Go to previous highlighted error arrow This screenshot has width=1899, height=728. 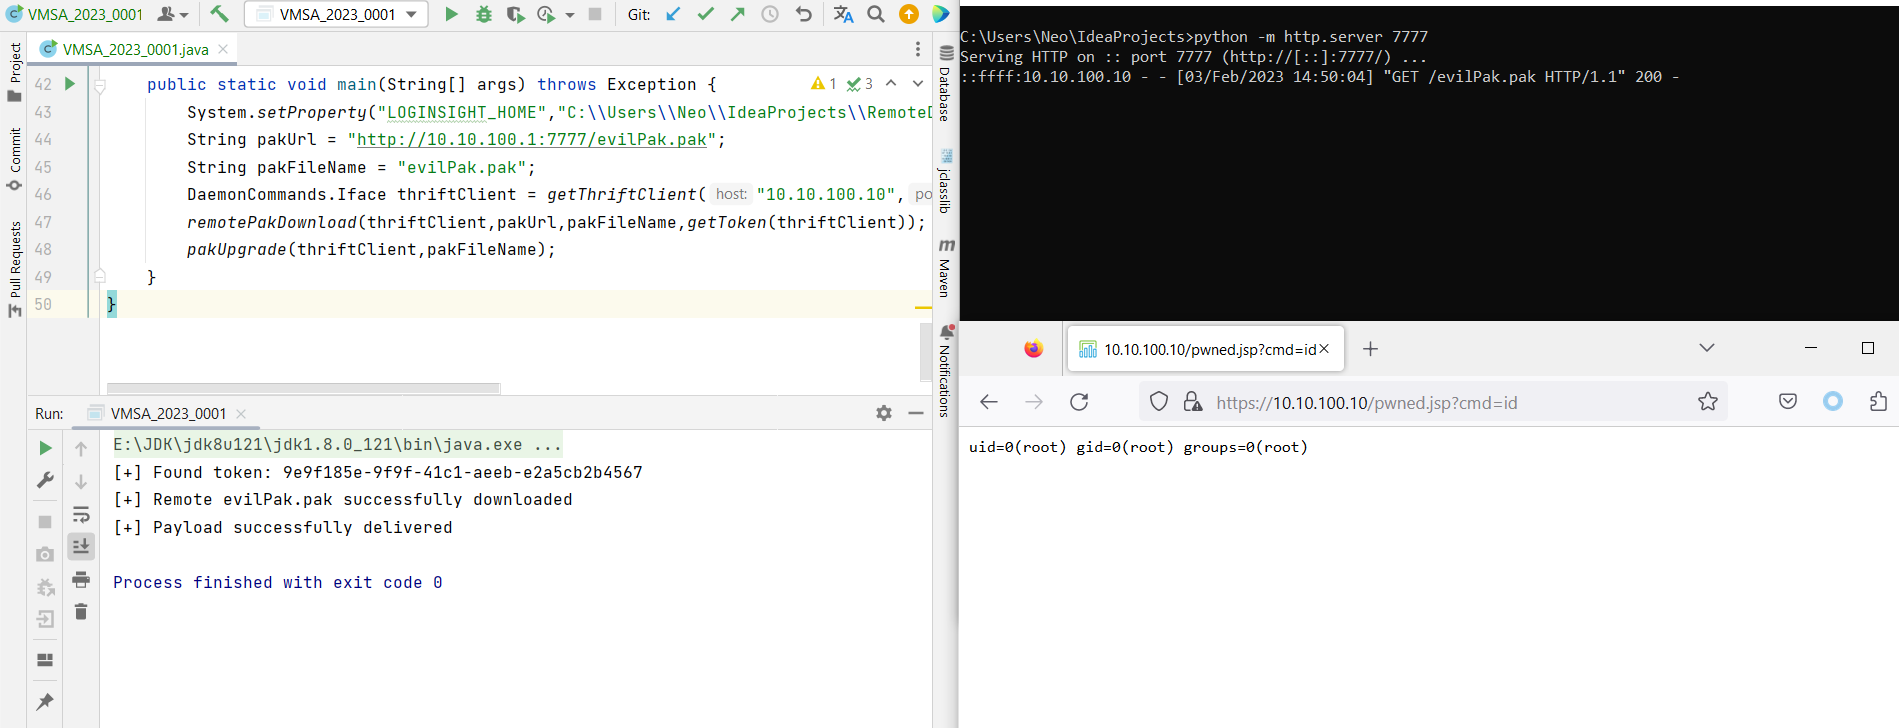pyautogui.click(x=891, y=84)
